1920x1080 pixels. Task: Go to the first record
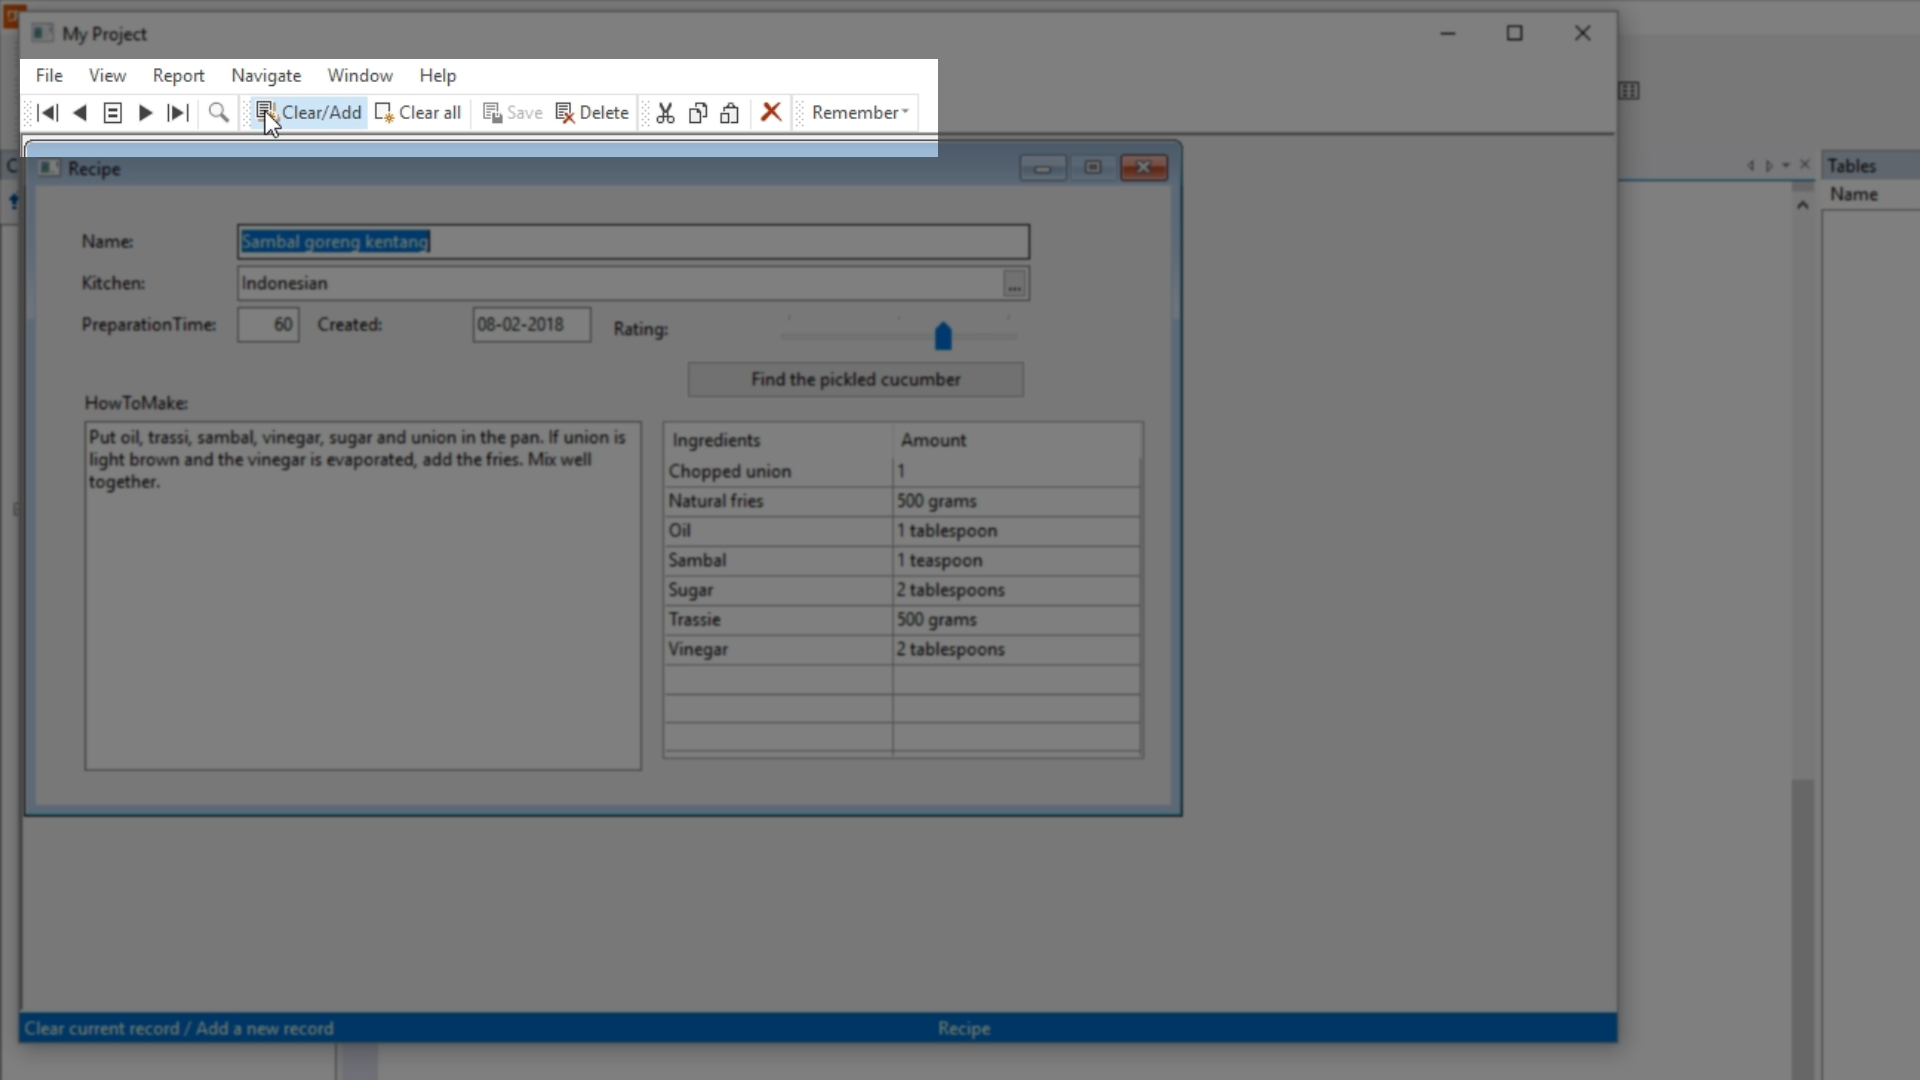(x=47, y=113)
